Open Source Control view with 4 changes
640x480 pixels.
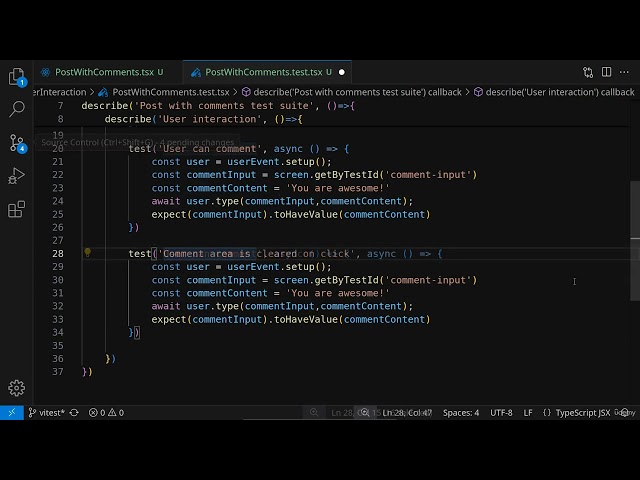point(17,143)
